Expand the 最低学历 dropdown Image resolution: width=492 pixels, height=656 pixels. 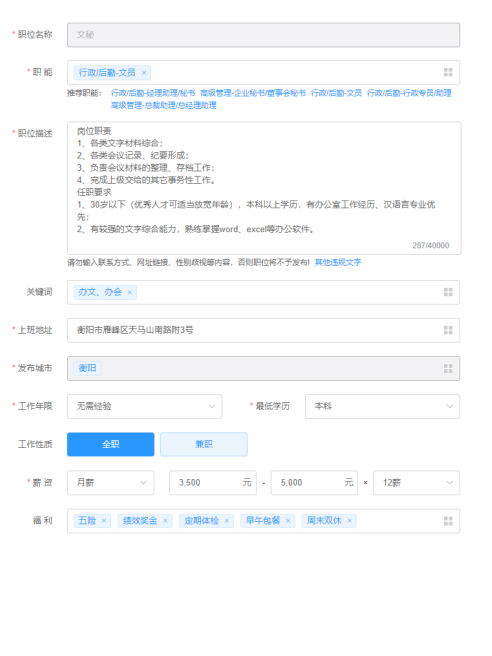click(382, 406)
